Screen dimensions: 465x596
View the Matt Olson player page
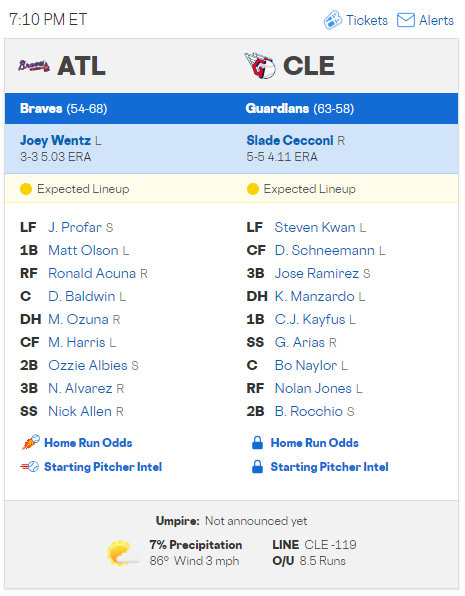[83, 250]
